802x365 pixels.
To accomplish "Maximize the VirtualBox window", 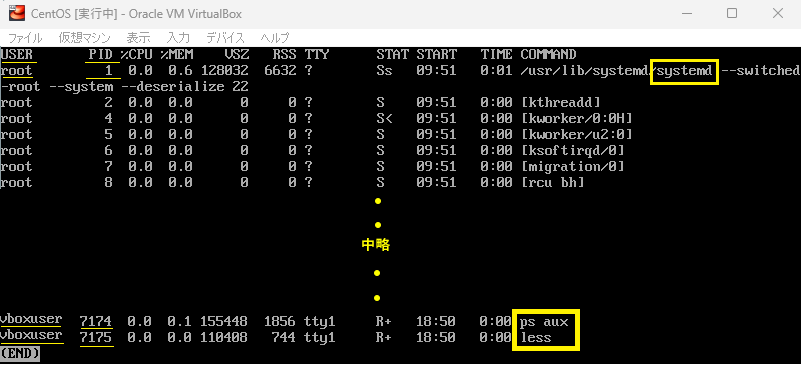I will coord(732,13).
